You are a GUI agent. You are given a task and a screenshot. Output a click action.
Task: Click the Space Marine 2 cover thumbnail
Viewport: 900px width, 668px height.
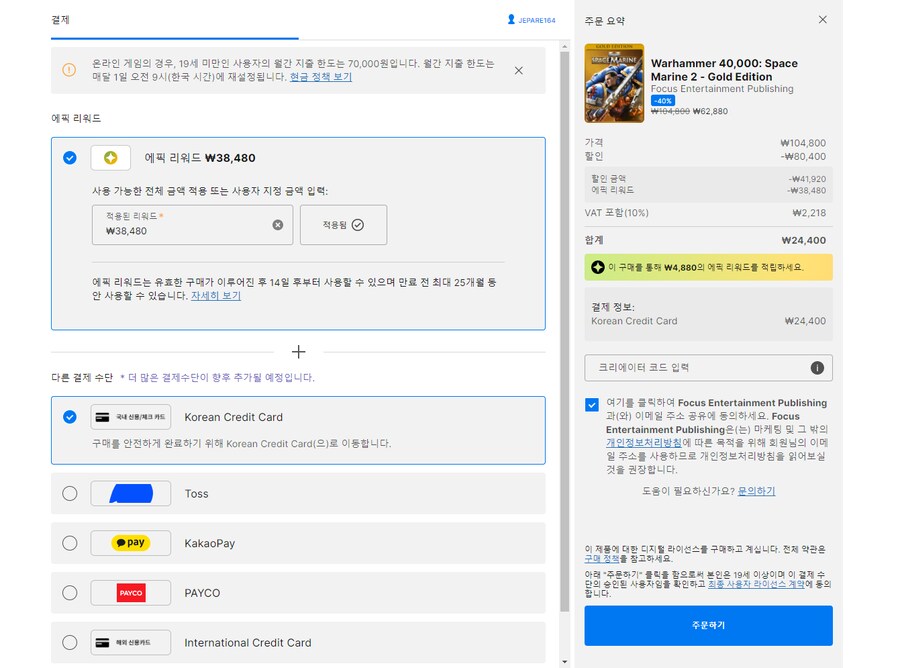pos(614,83)
